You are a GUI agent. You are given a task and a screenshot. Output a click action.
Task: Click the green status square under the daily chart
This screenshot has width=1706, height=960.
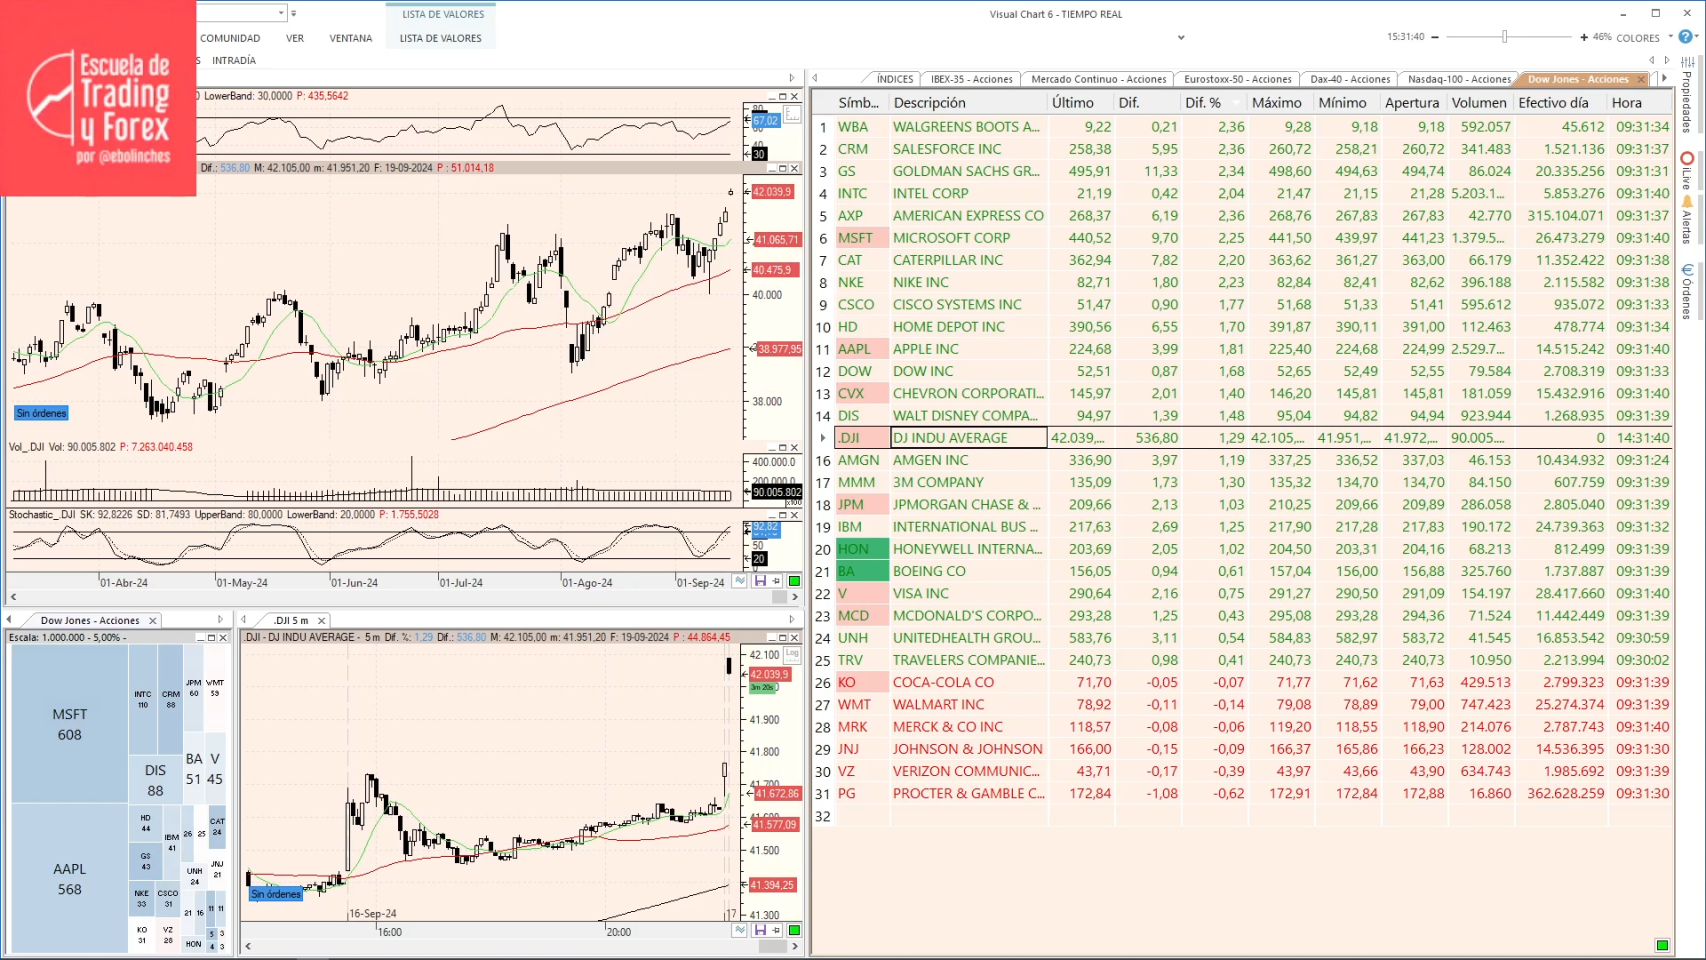point(795,581)
